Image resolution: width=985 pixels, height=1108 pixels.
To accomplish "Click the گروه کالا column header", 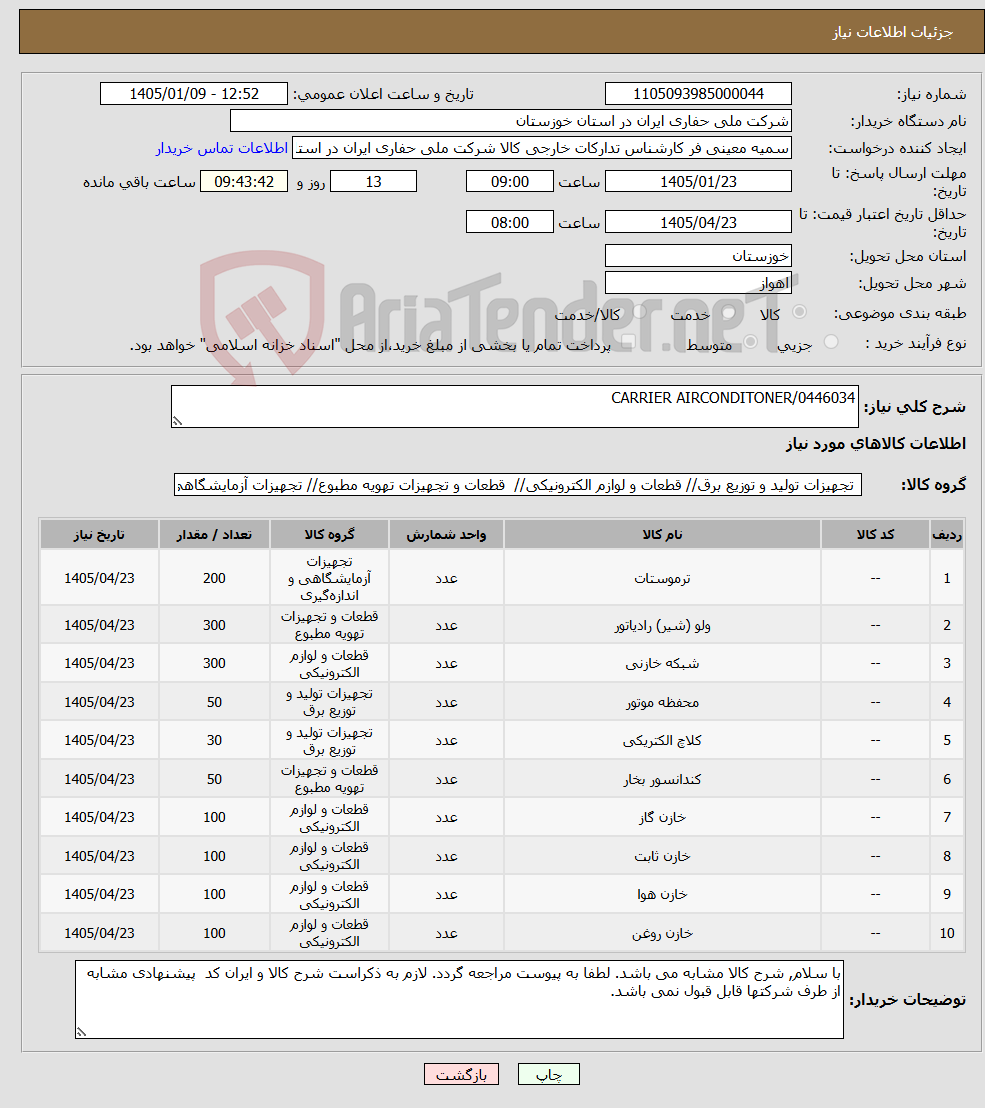I will 329,534.
